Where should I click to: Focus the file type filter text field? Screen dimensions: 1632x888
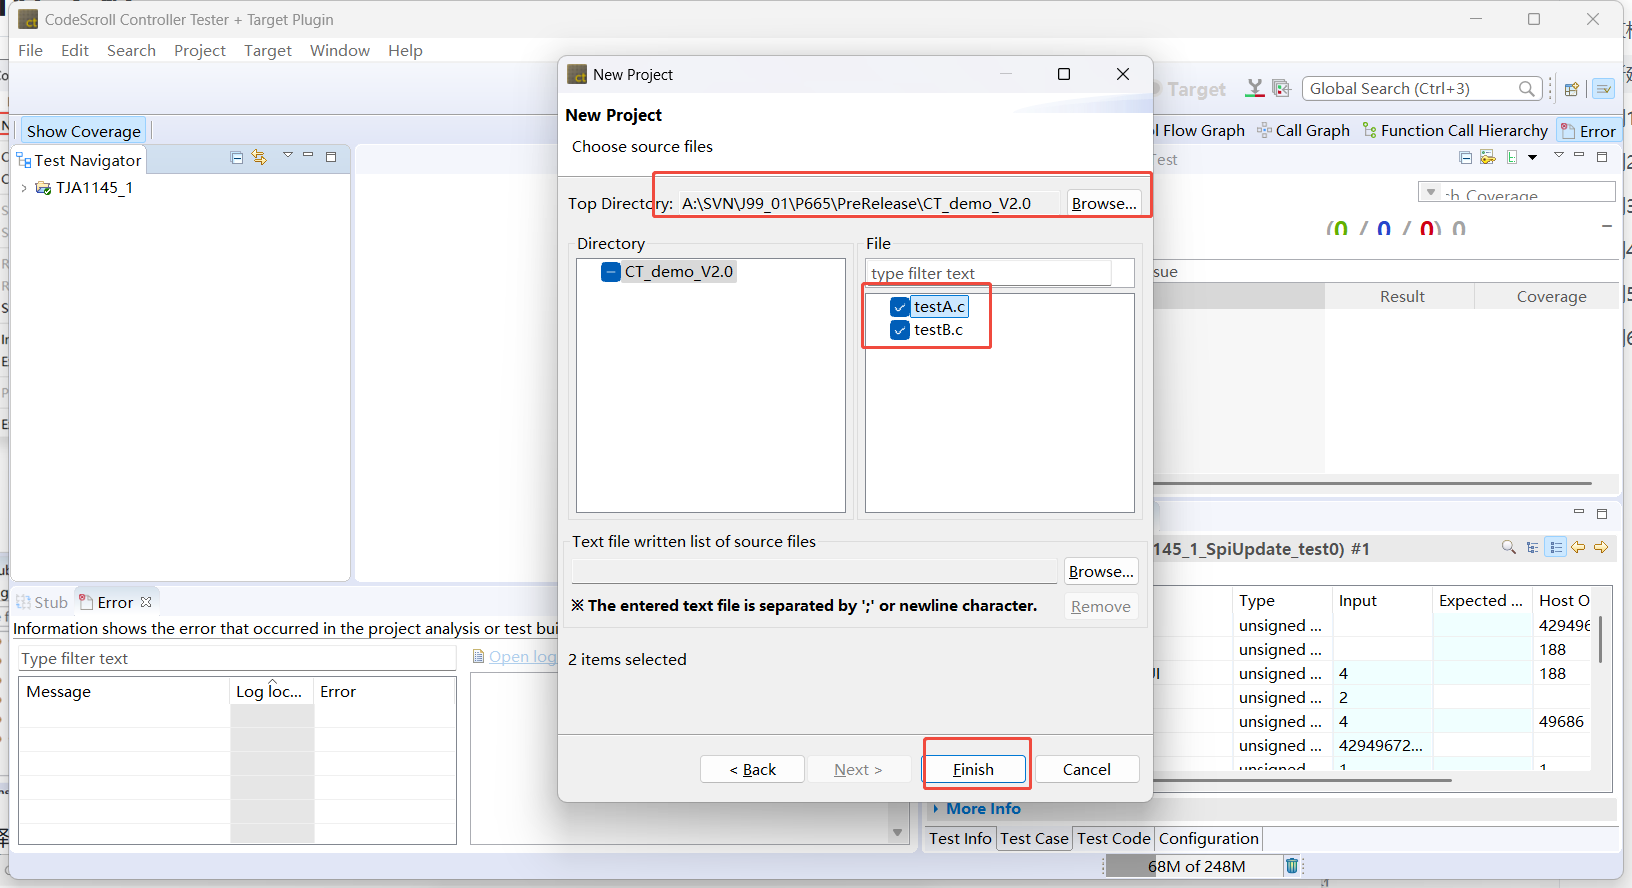click(x=989, y=273)
